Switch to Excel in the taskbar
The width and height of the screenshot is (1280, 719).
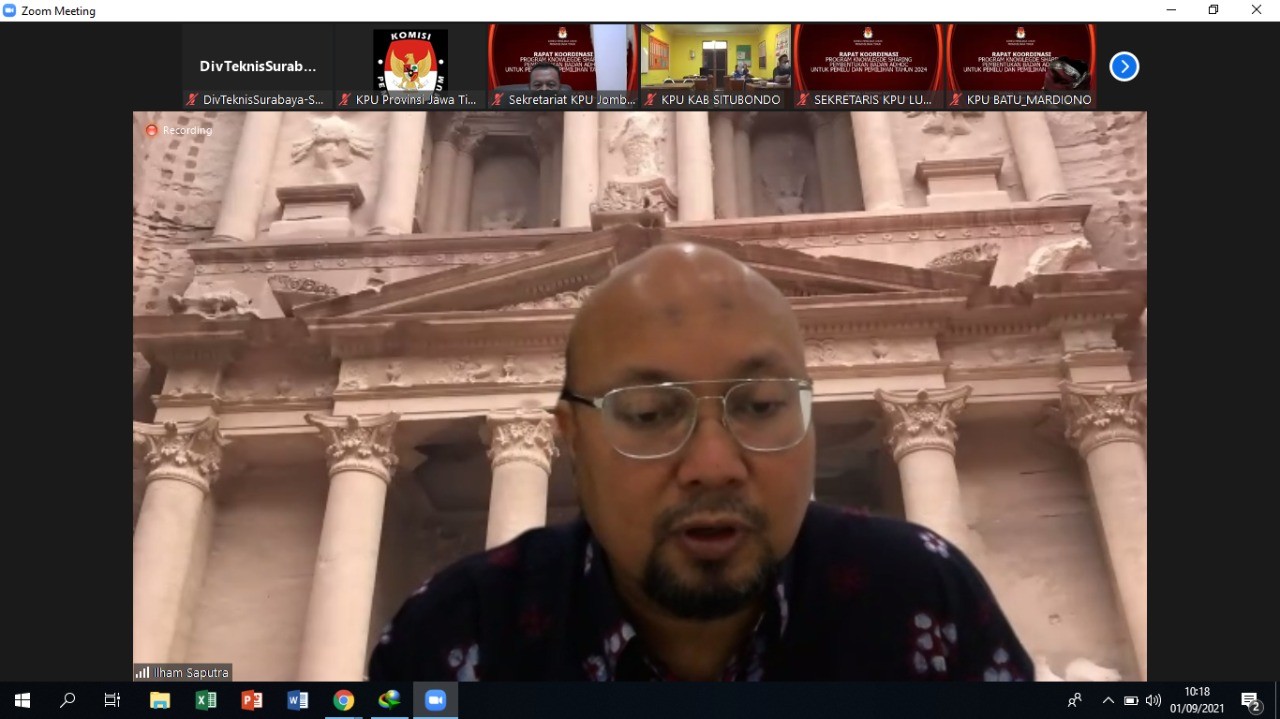pyautogui.click(x=205, y=700)
